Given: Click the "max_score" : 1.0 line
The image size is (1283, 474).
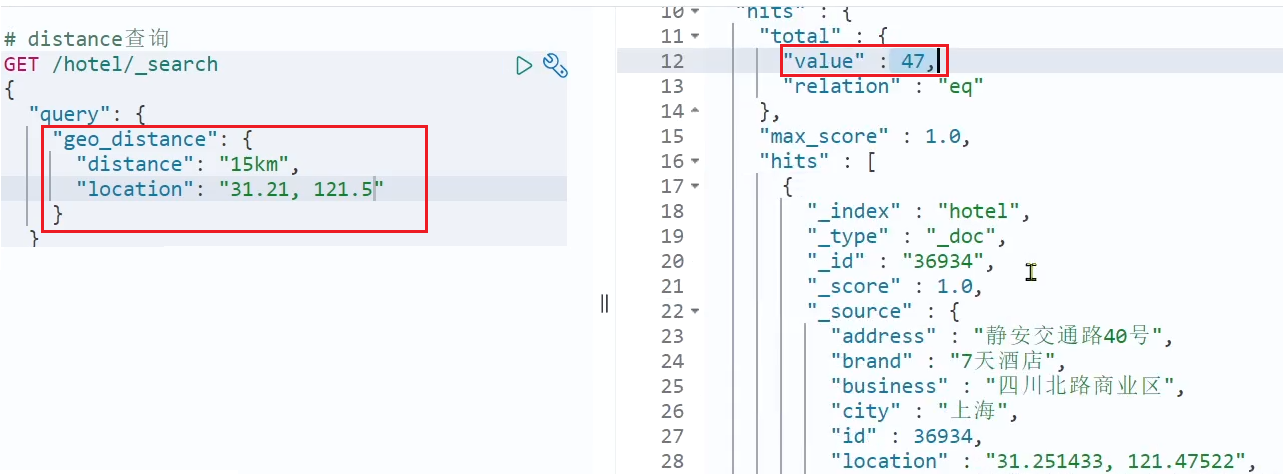Looking at the screenshot, I should (x=864, y=137).
